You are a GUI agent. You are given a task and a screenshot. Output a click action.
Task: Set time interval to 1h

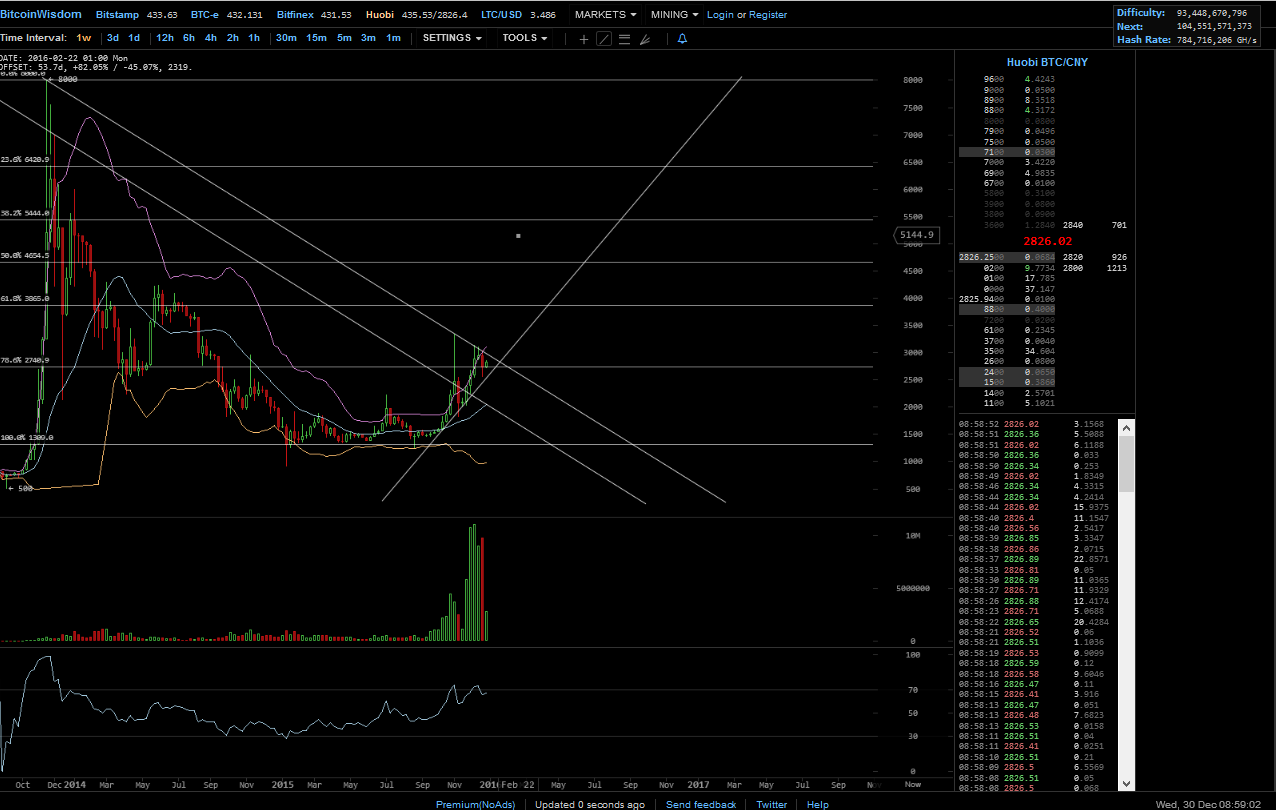pyautogui.click(x=254, y=38)
